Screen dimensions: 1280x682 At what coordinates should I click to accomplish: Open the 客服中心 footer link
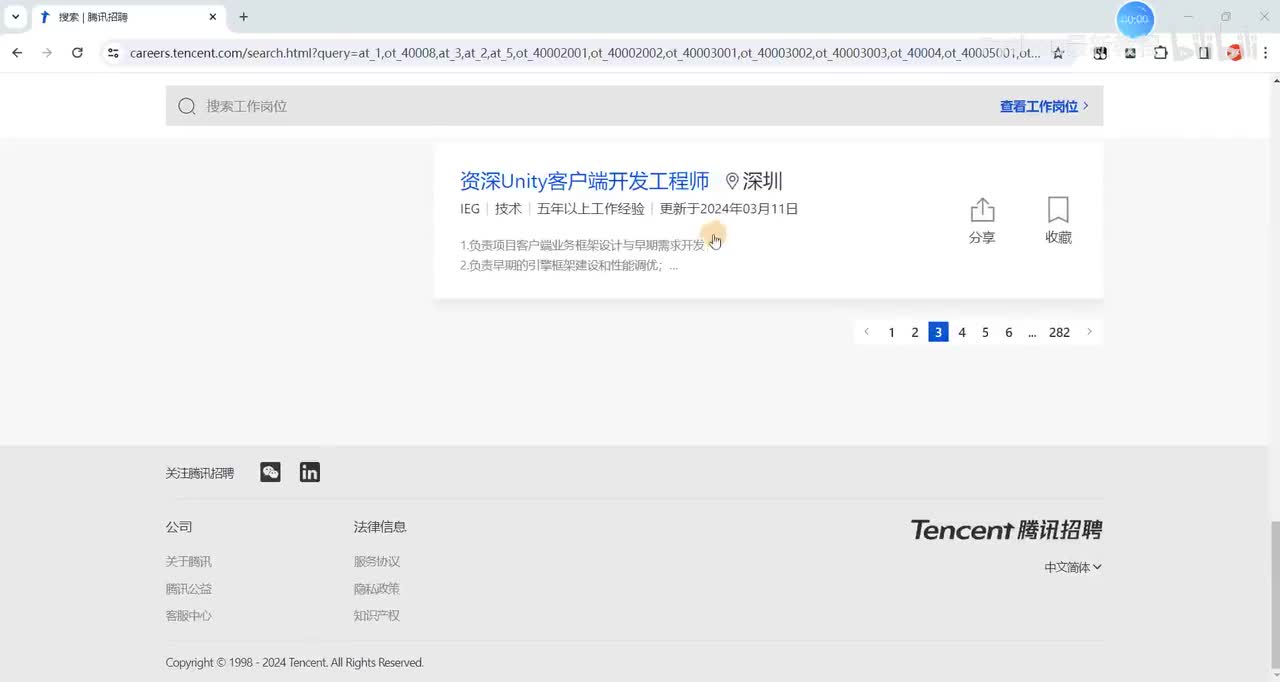click(189, 616)
